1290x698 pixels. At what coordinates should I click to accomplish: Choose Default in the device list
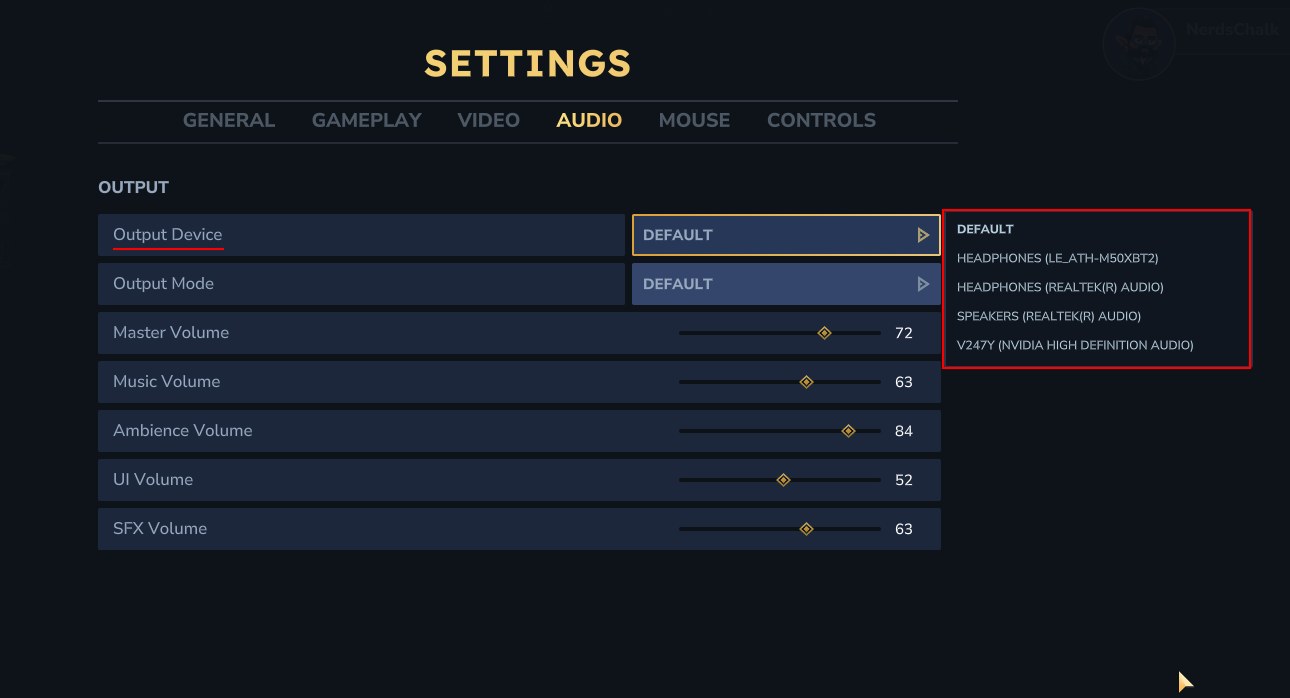985,229
